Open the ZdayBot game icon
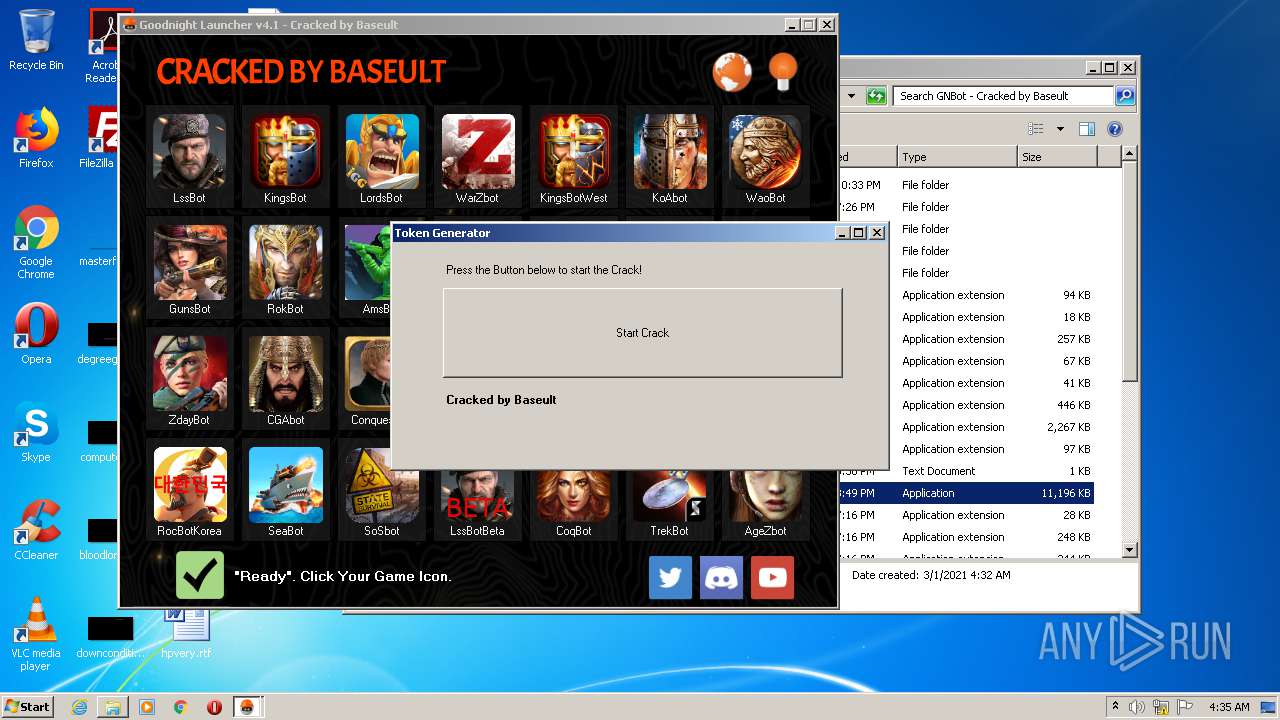The height and width of the screenshot is (720, 1280). click(x=189, y=374)
